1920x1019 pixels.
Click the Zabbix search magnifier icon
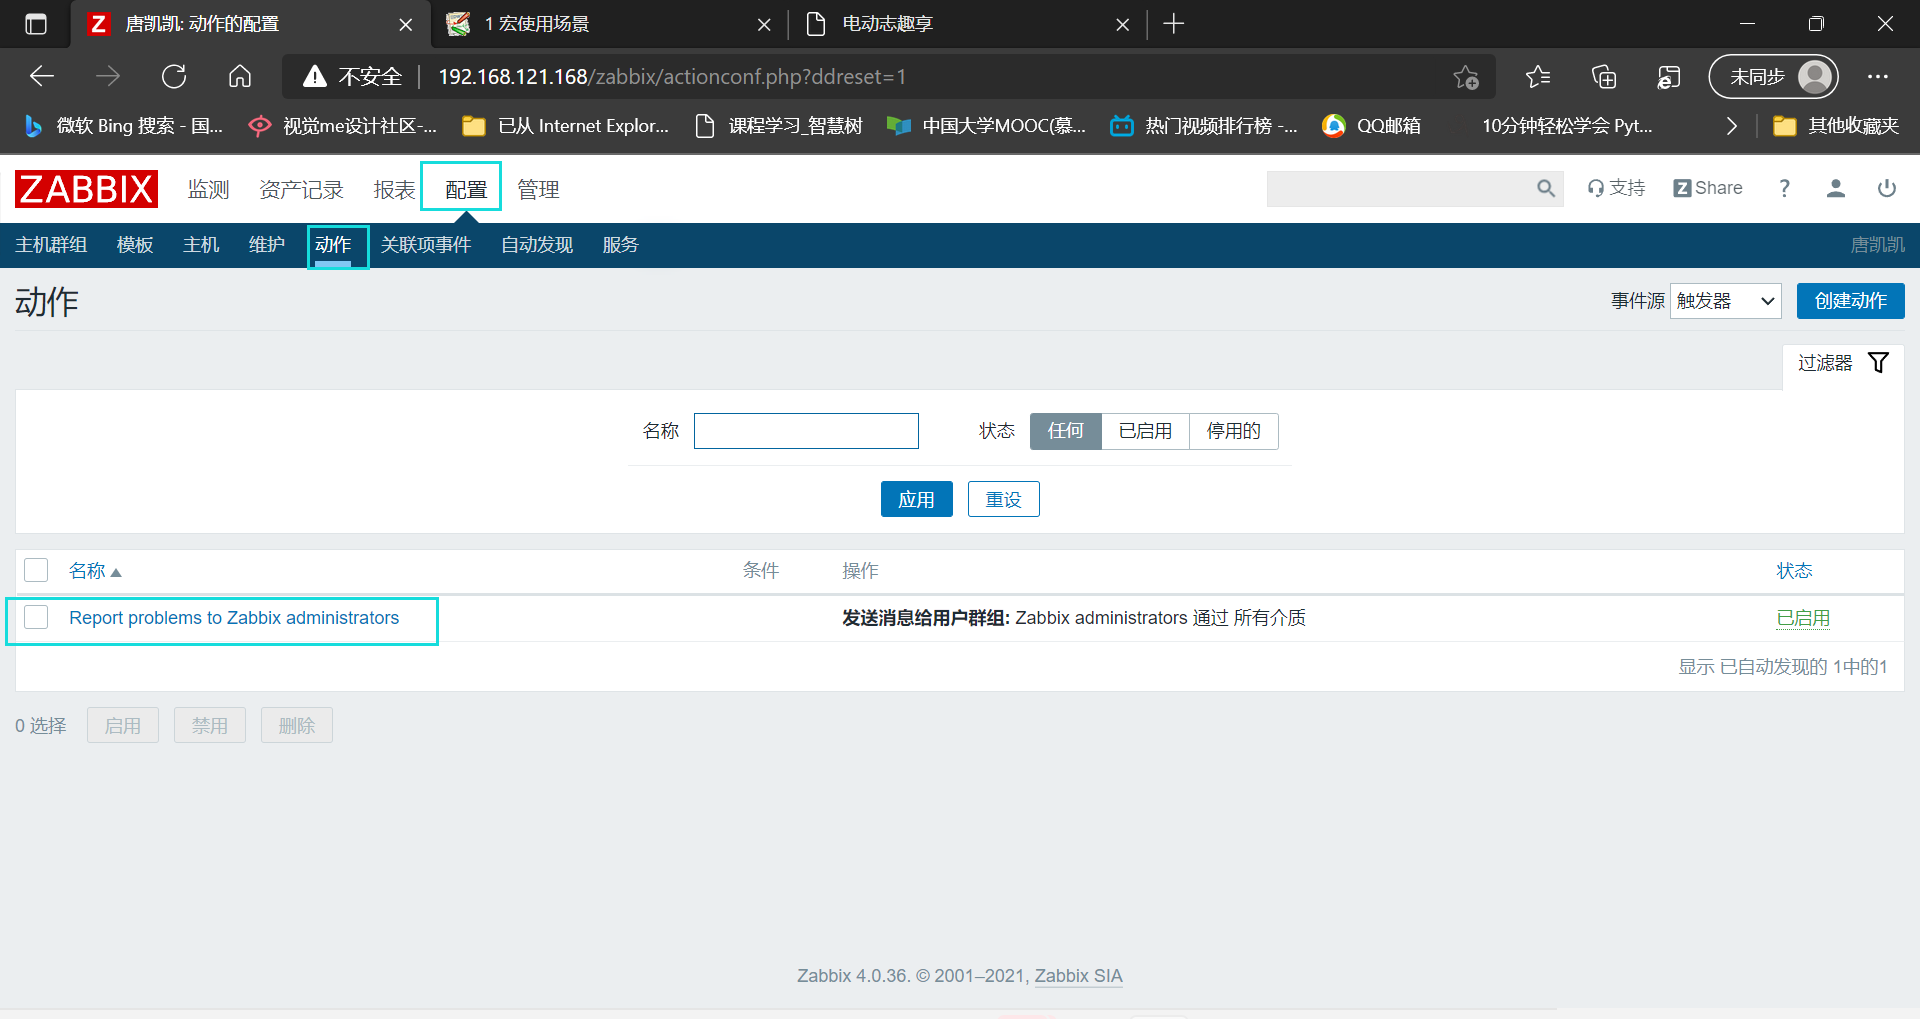[x=1546, y=188]
